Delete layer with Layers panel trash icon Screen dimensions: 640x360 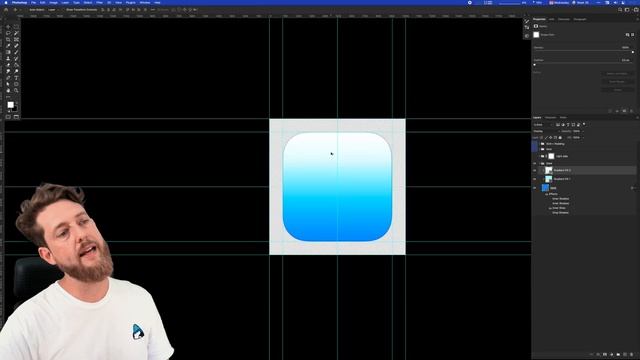631,354
